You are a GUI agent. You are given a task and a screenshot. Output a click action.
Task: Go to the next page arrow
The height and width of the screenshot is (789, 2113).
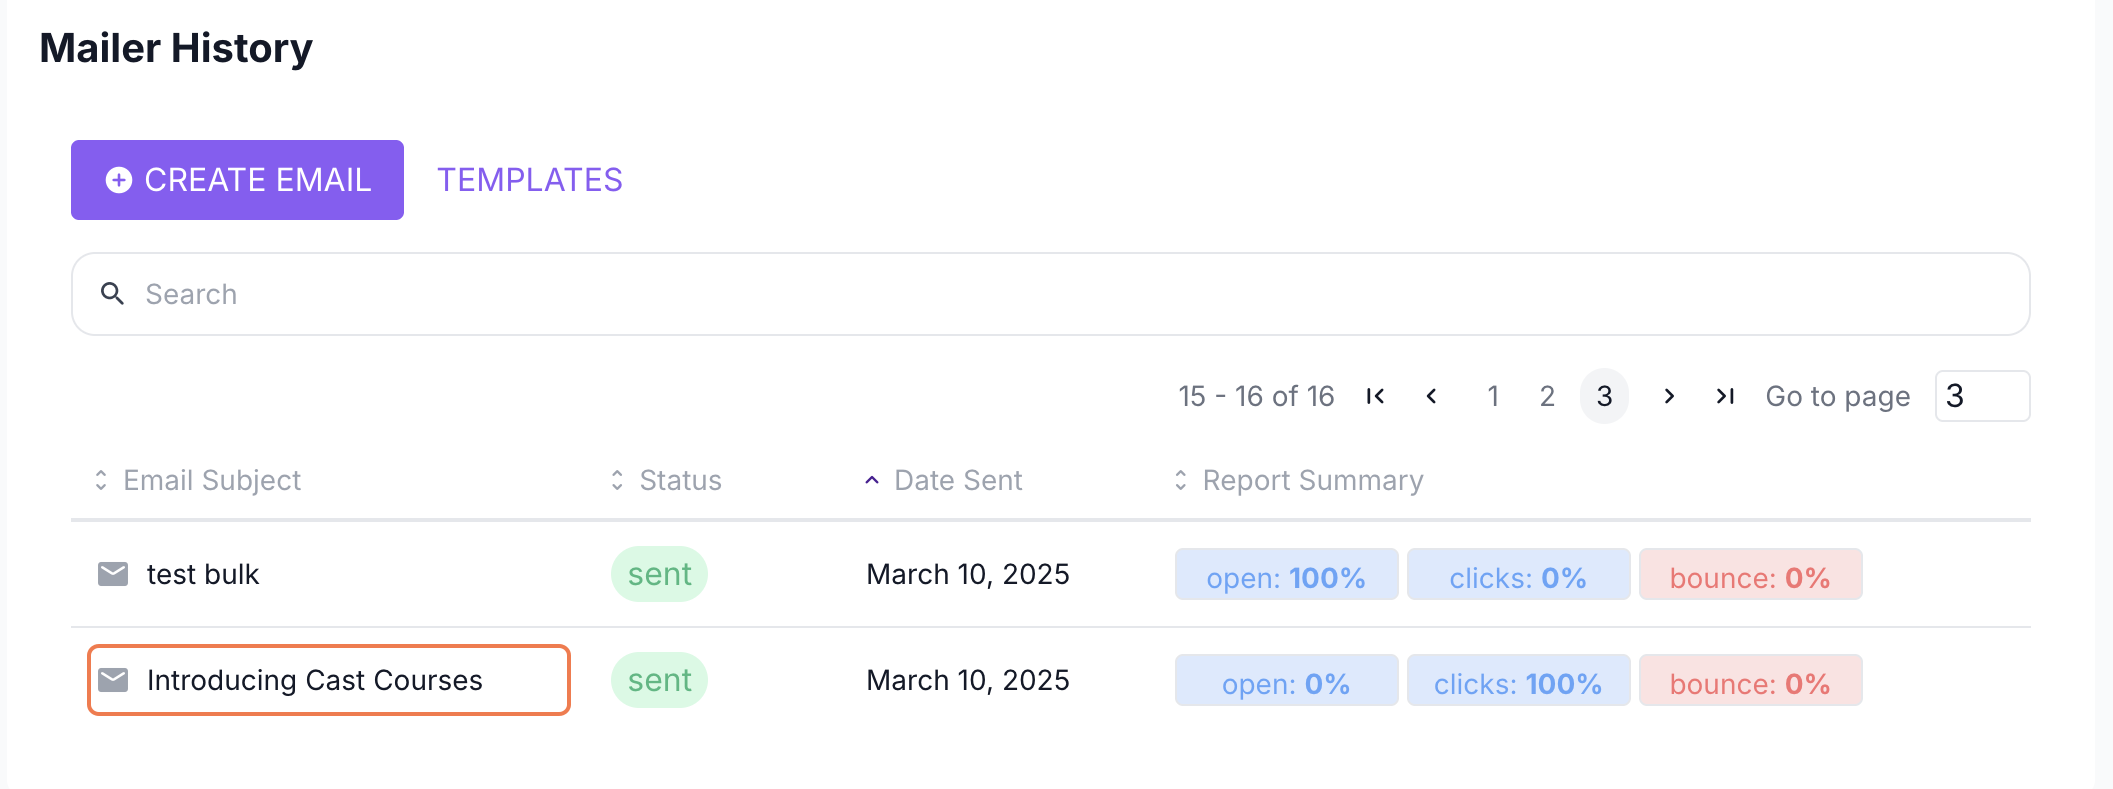pyautogui.click(x=1669, y=396)
